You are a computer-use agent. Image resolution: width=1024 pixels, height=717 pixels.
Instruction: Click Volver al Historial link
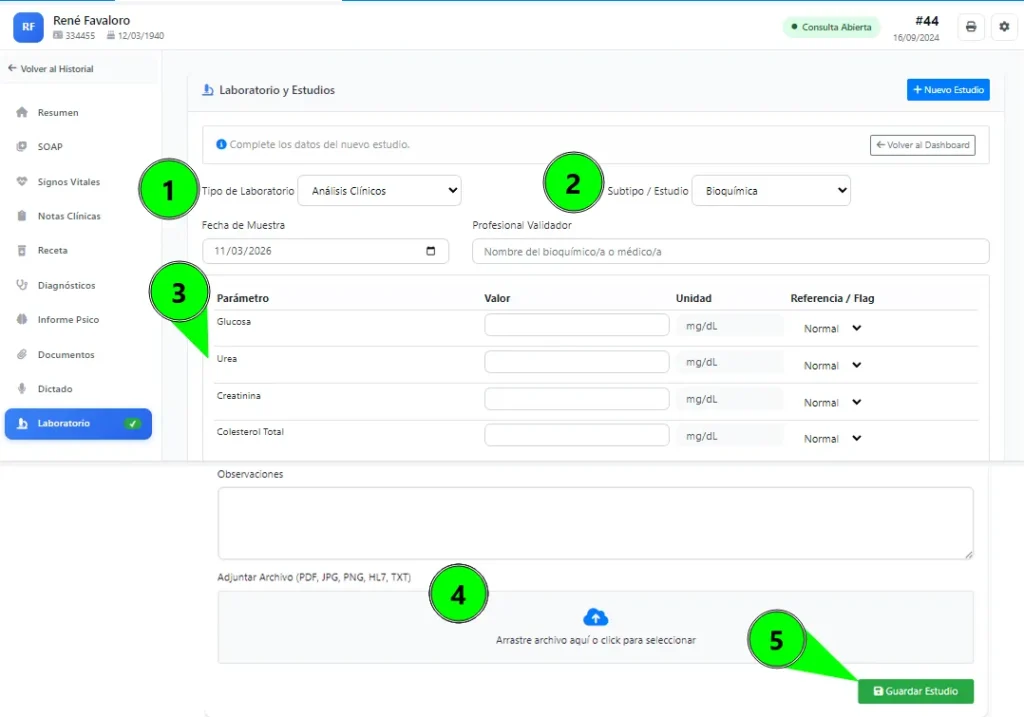51,69
